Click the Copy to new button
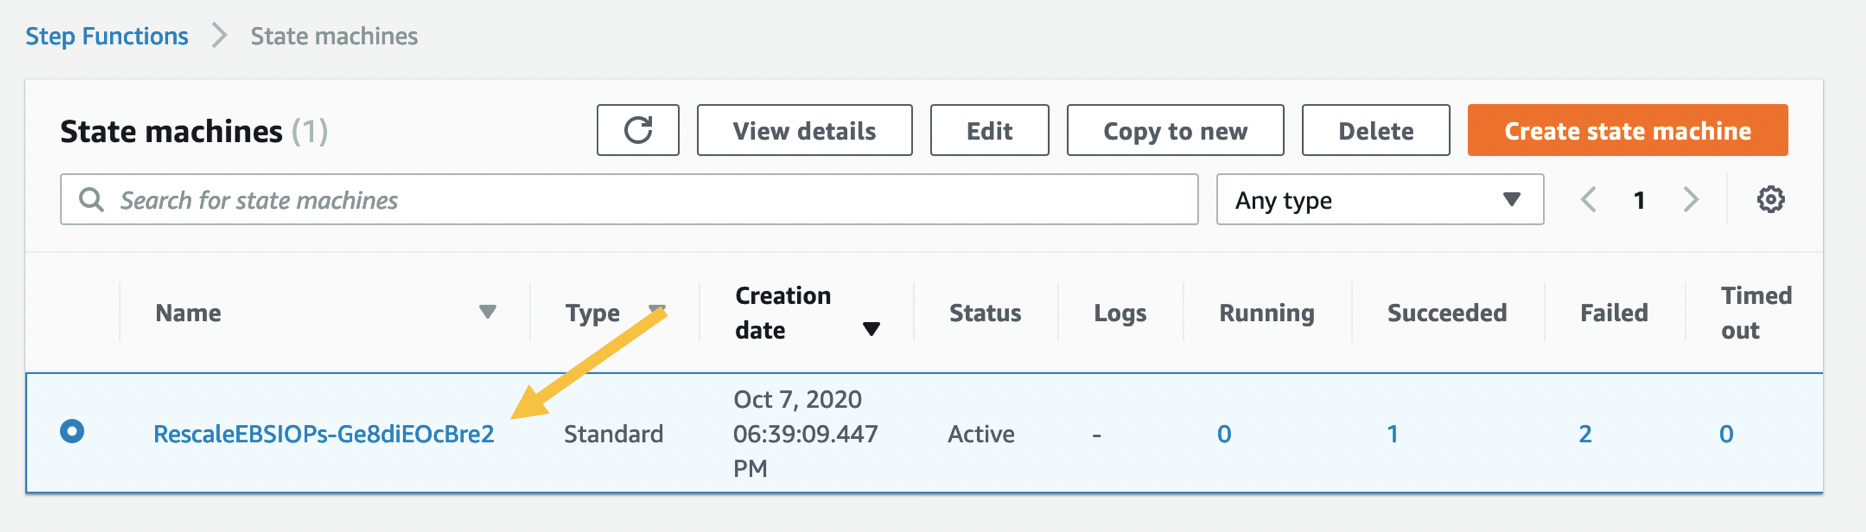 pyautogui.click(x=1175, y=131)
